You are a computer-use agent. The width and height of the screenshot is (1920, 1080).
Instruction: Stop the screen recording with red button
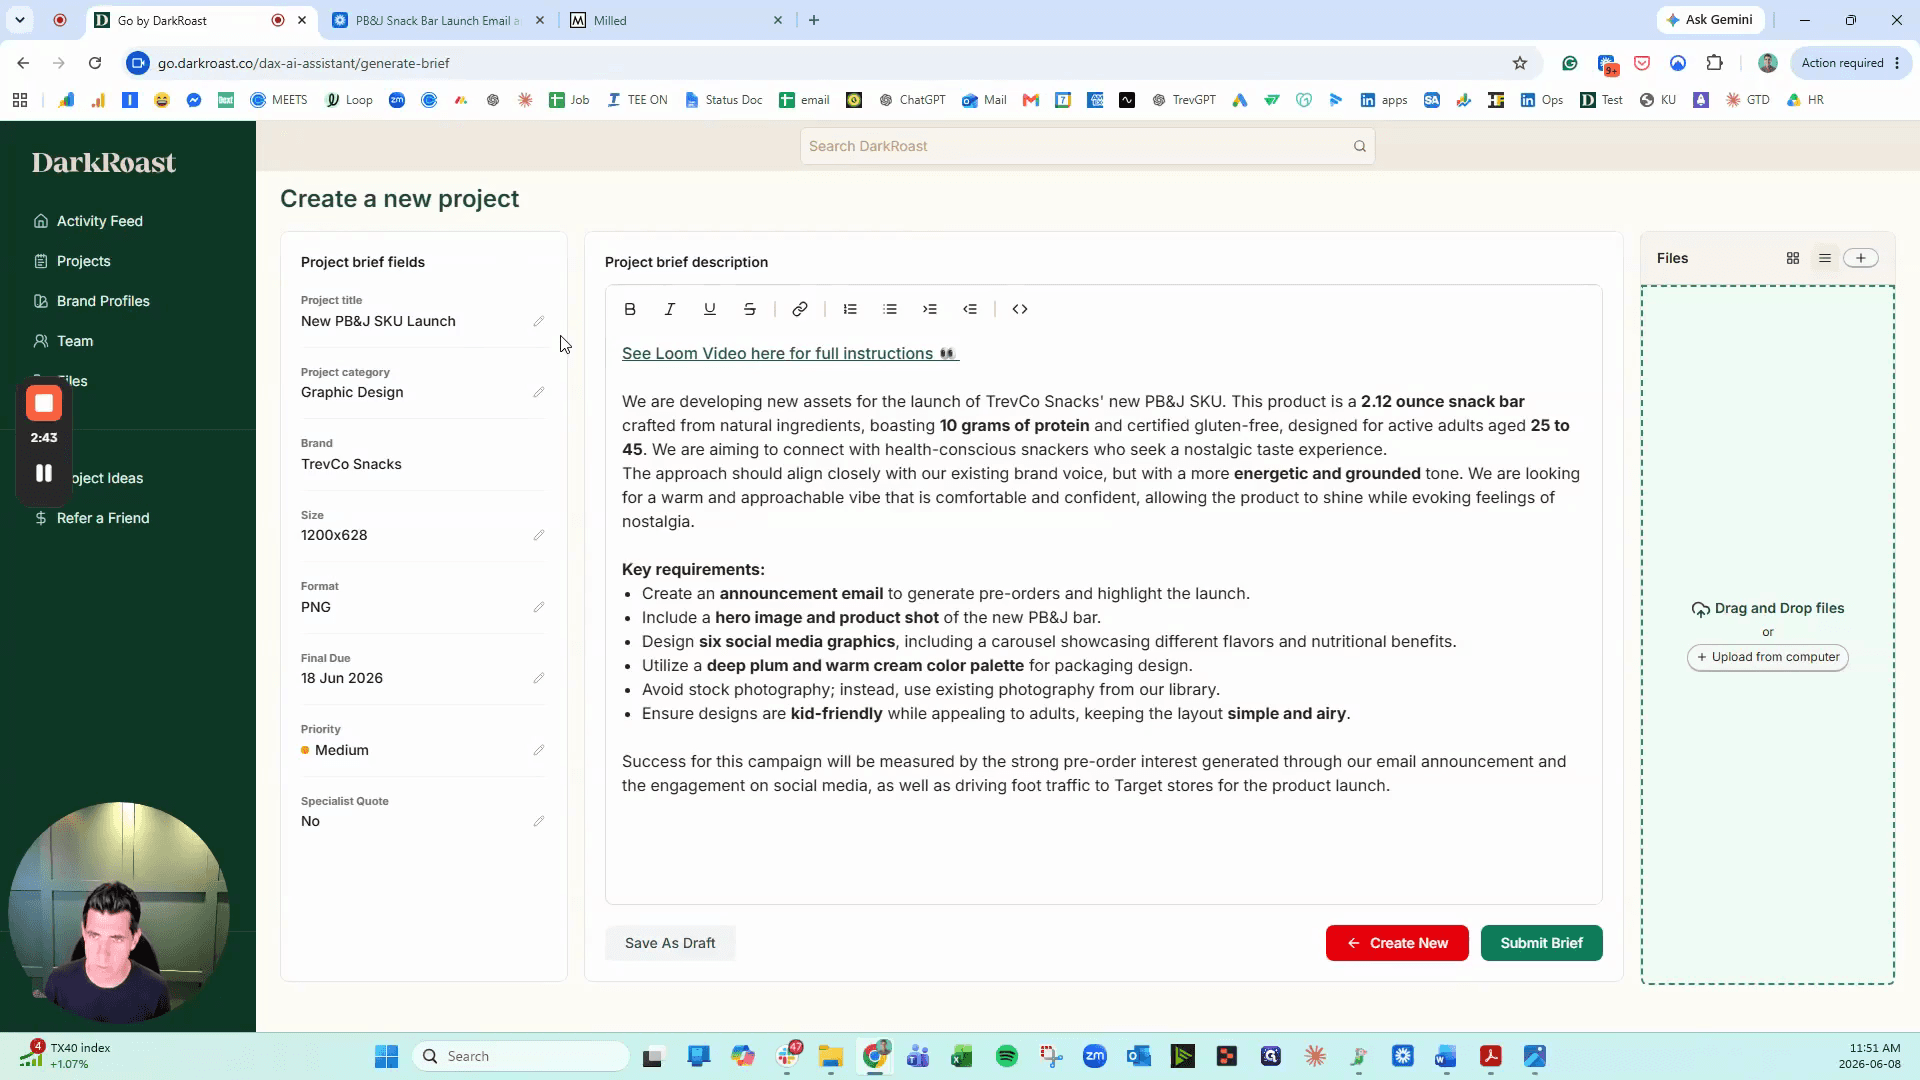point(44,403)
